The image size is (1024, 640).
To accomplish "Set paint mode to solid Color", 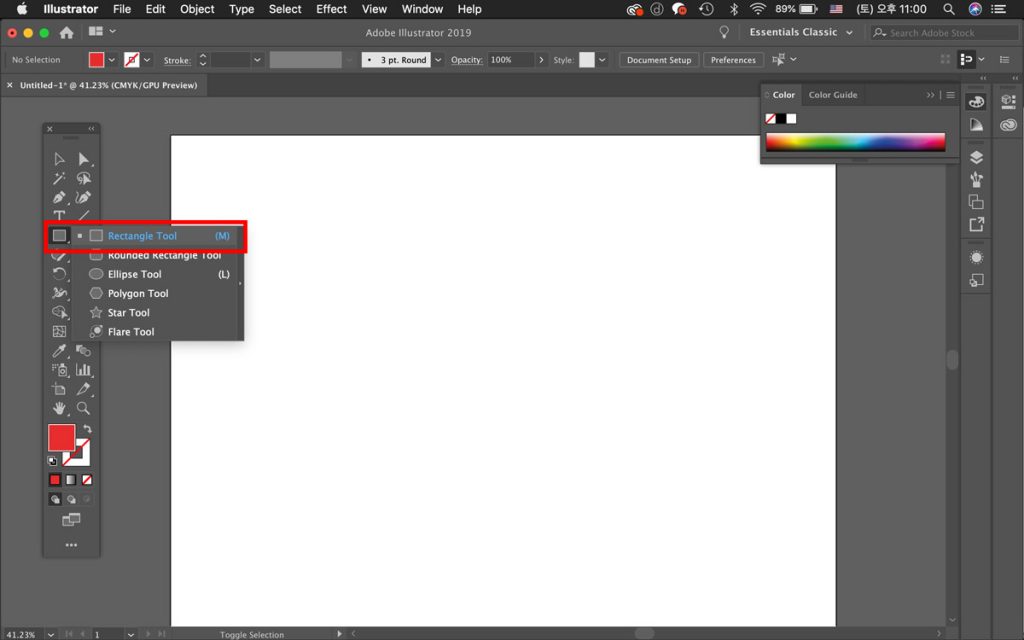I will 55,480.
